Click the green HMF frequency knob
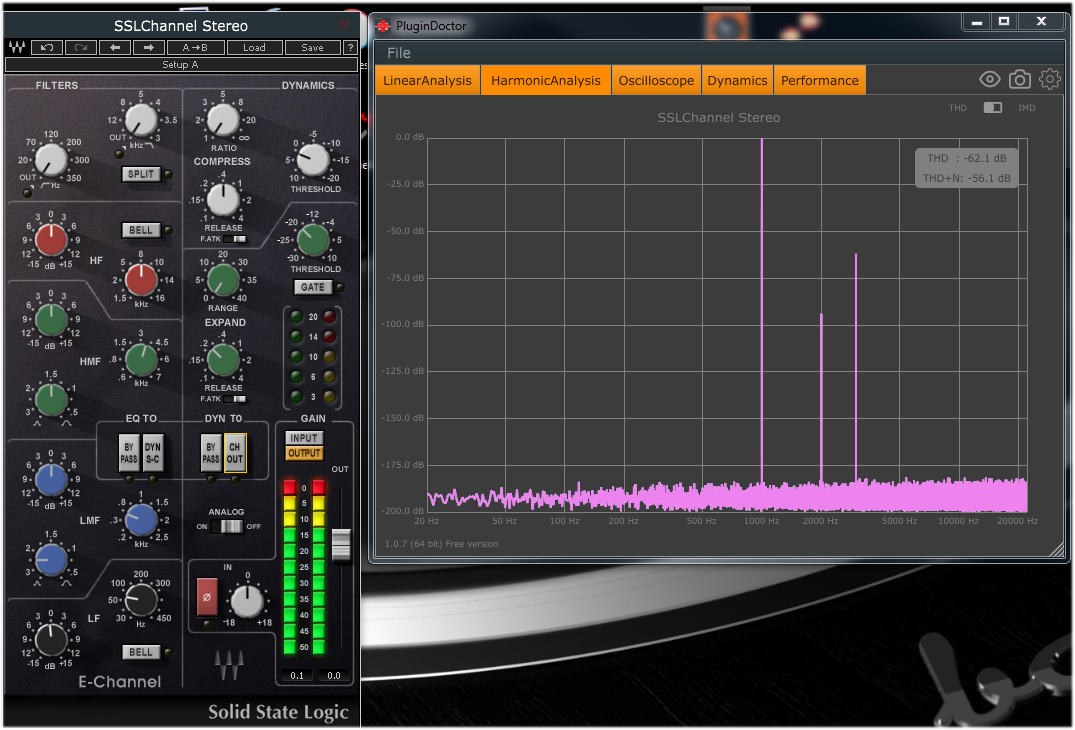1075x730 pixels. pos(141,360)
